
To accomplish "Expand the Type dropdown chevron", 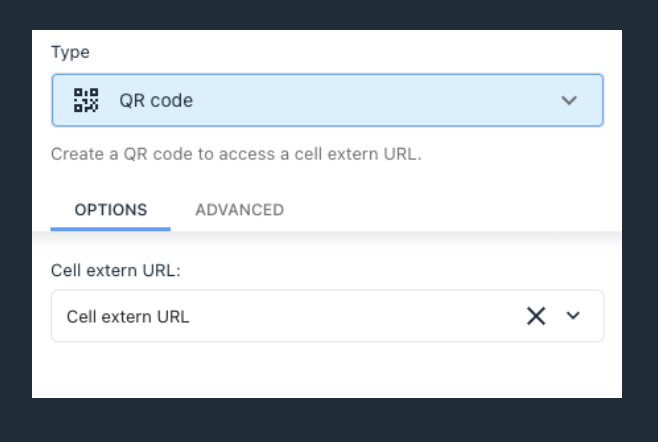I will (569, 100).
